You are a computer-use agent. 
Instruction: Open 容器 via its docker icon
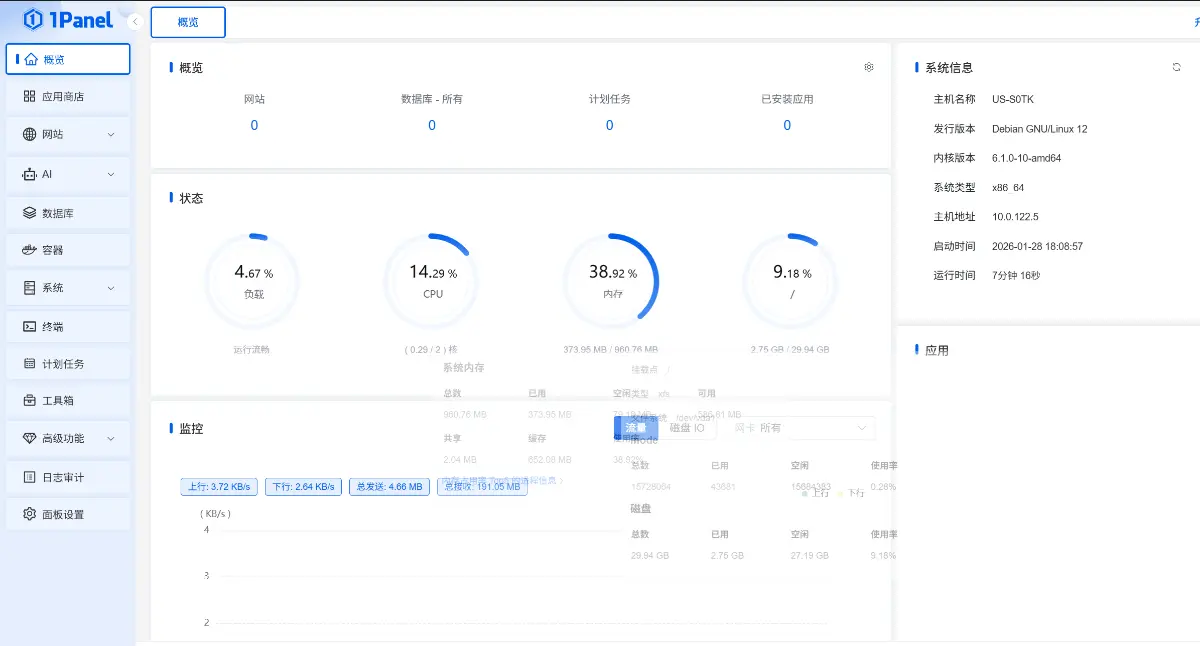pyautogui.click(x=30, y=250)
